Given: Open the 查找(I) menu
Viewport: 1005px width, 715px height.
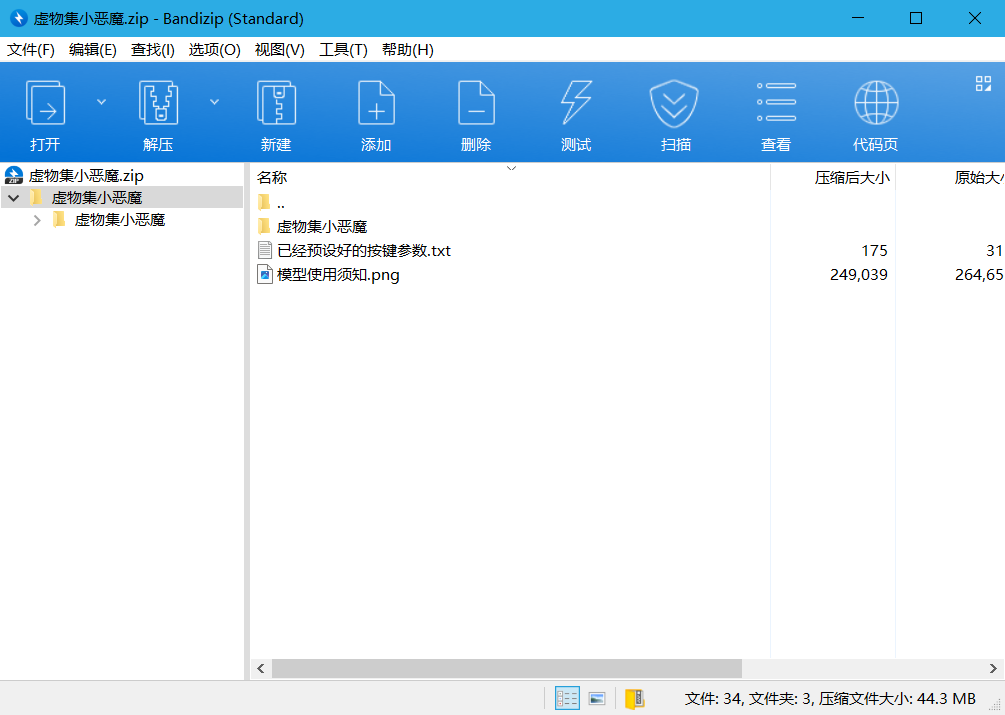Looking at the screenshot, I should point(153,50).
